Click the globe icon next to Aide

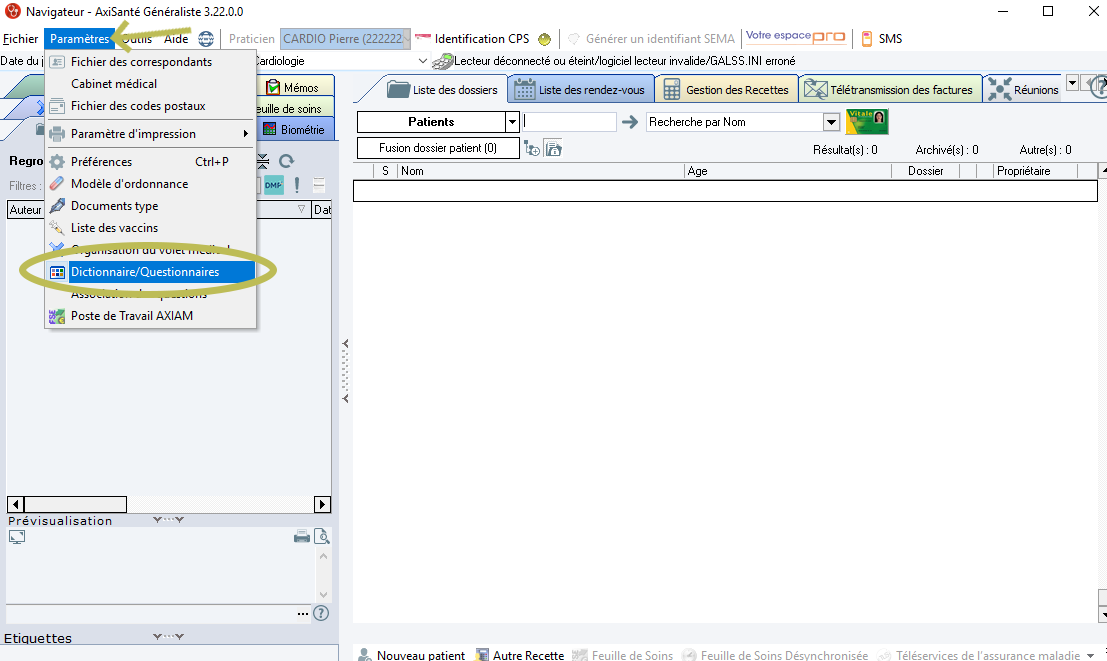[x=205, y=39]
